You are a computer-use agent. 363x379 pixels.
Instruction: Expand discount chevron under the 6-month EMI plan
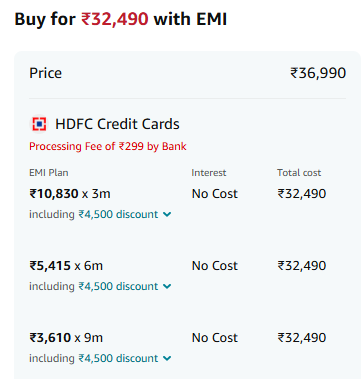[x=167, y=286]
